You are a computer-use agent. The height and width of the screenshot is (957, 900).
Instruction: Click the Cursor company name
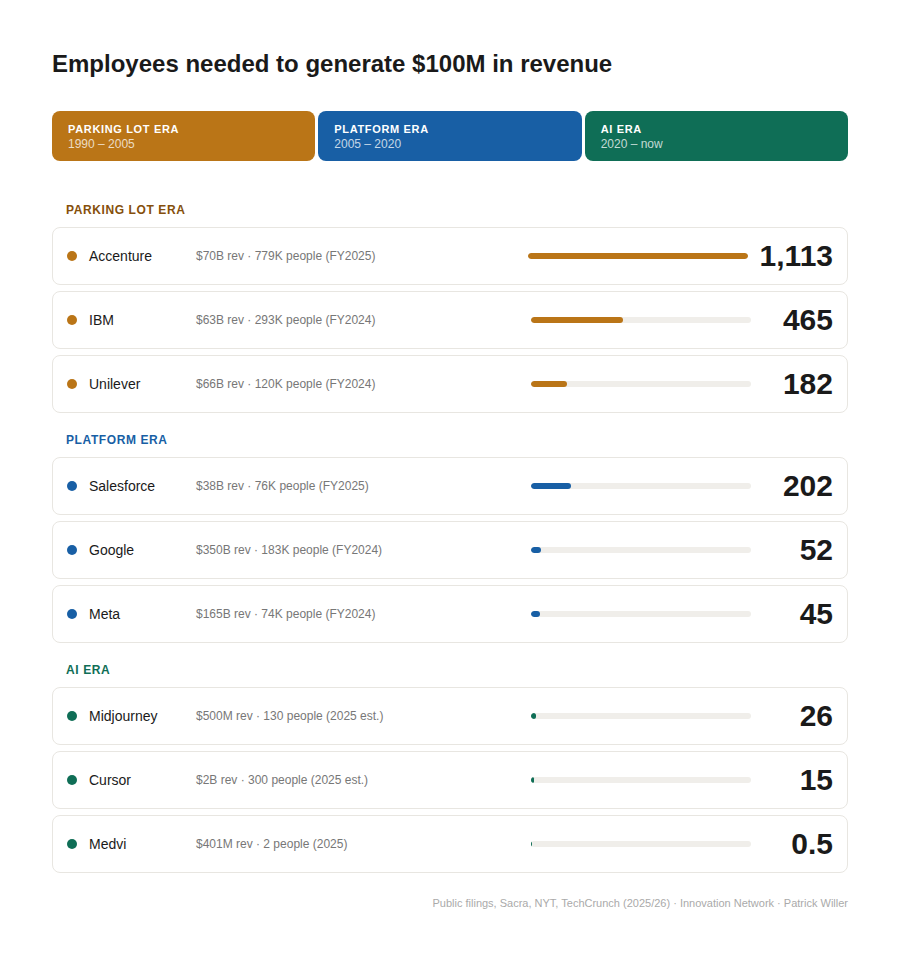110,781
